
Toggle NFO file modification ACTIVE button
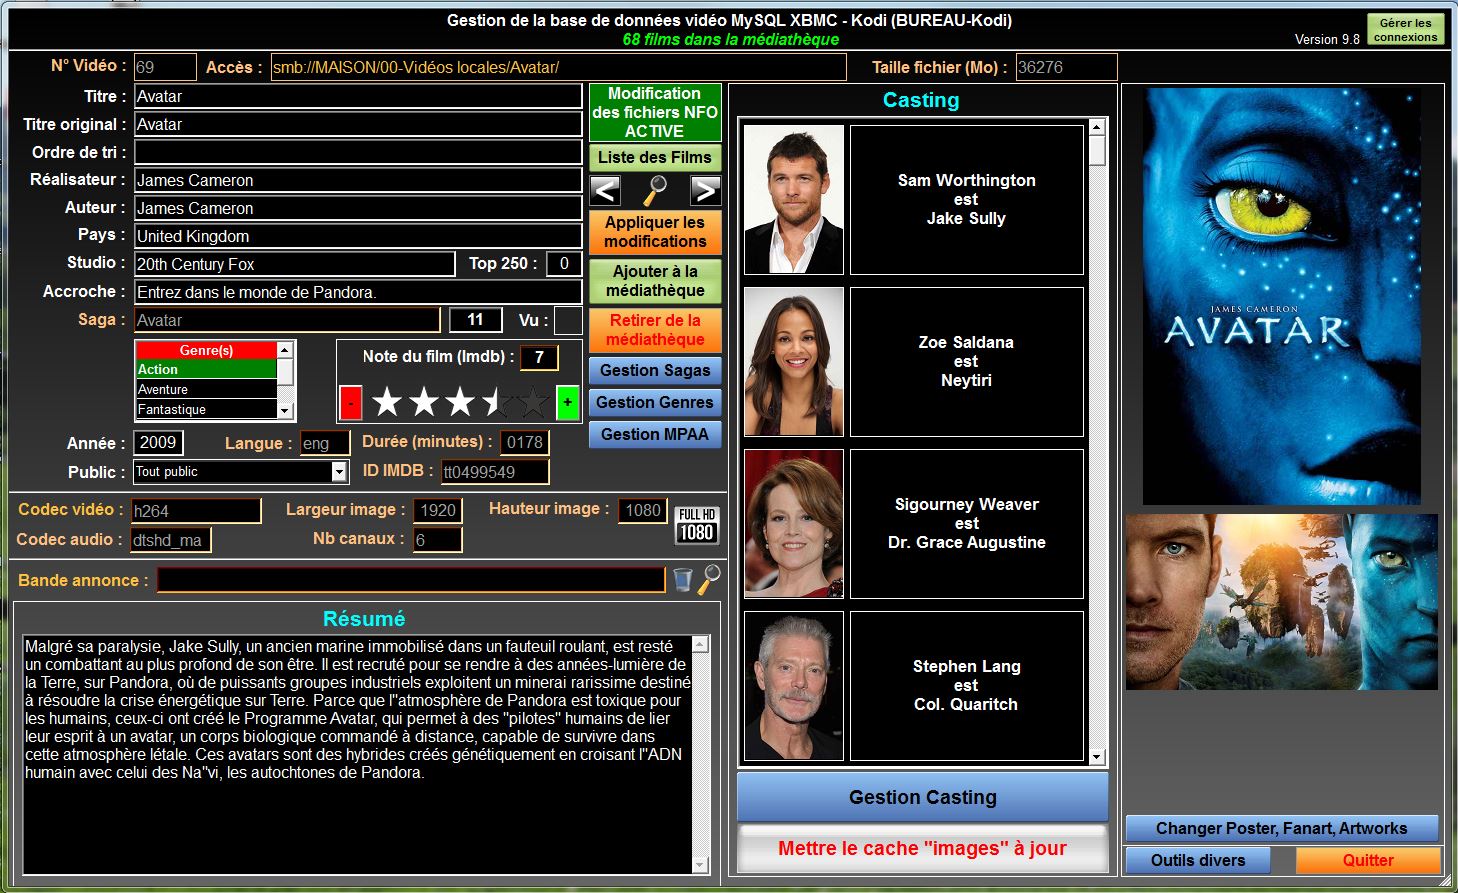click(655, 112)
